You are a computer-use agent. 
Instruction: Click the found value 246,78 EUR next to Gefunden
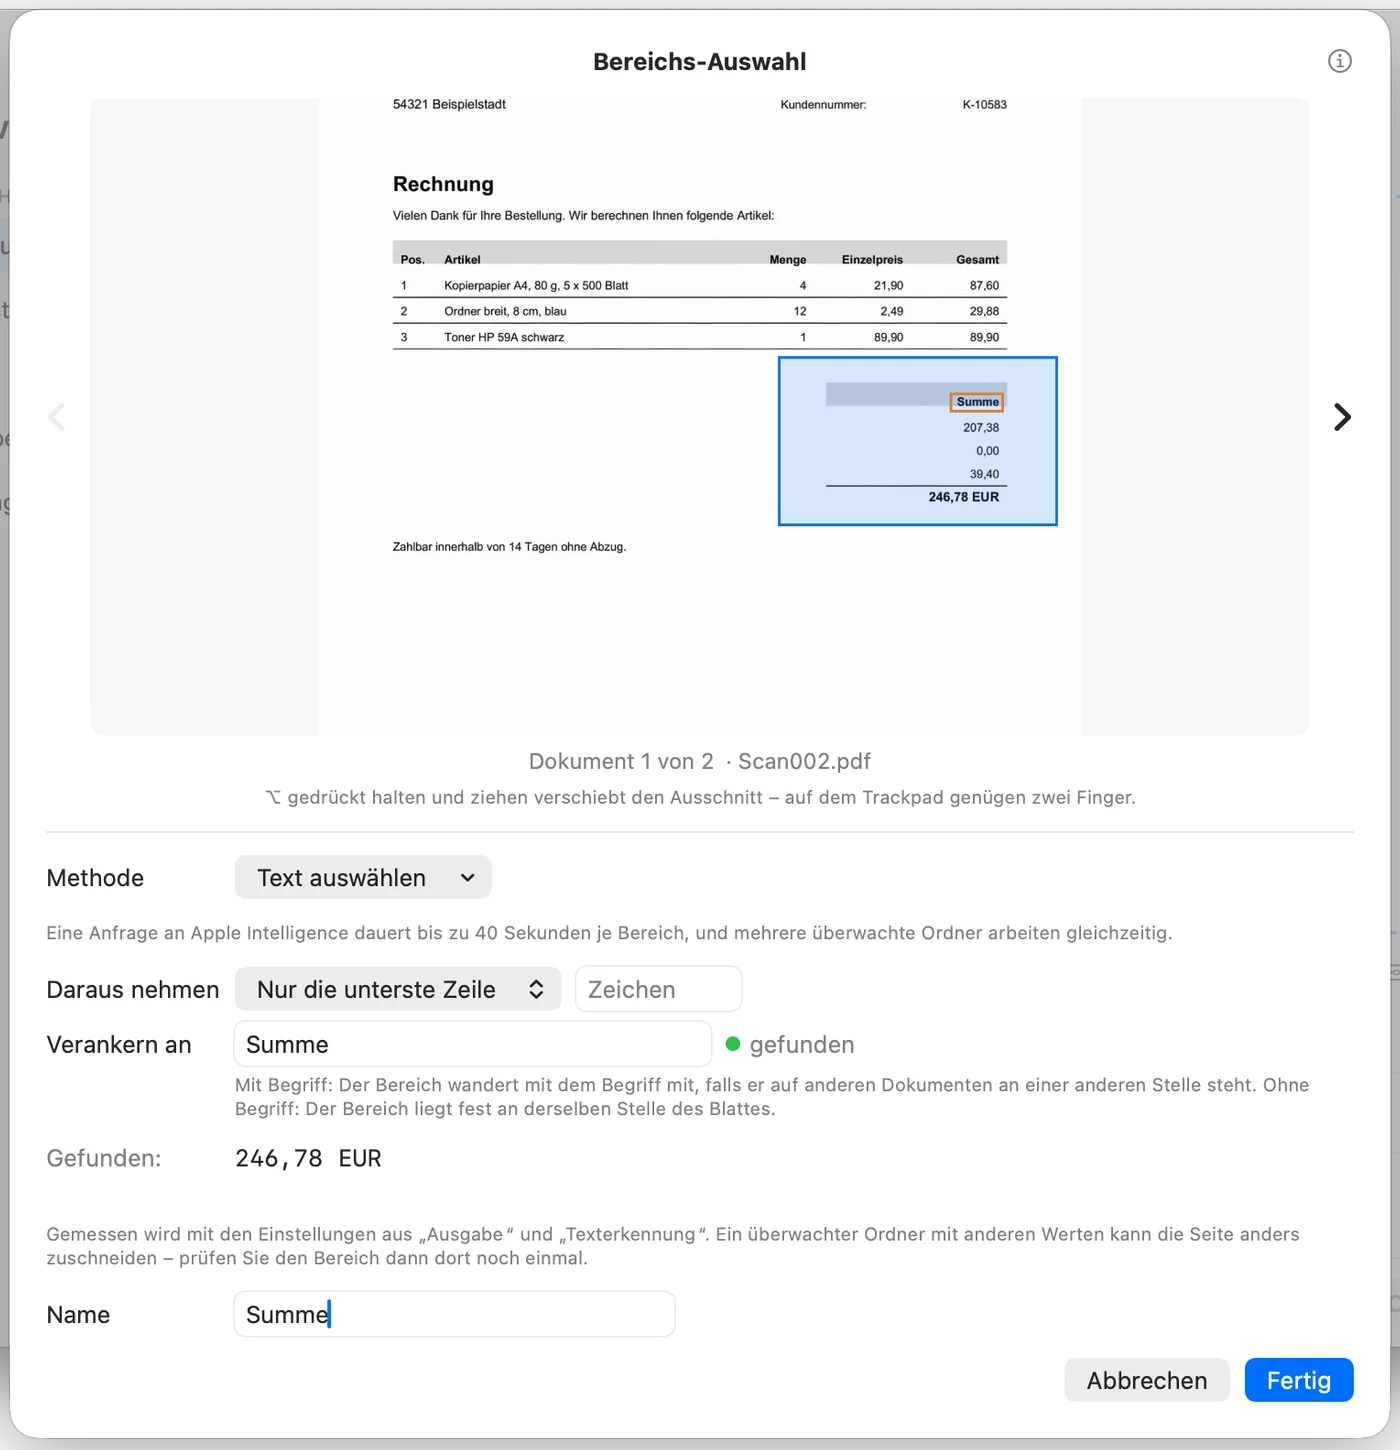pos(308,1158)
